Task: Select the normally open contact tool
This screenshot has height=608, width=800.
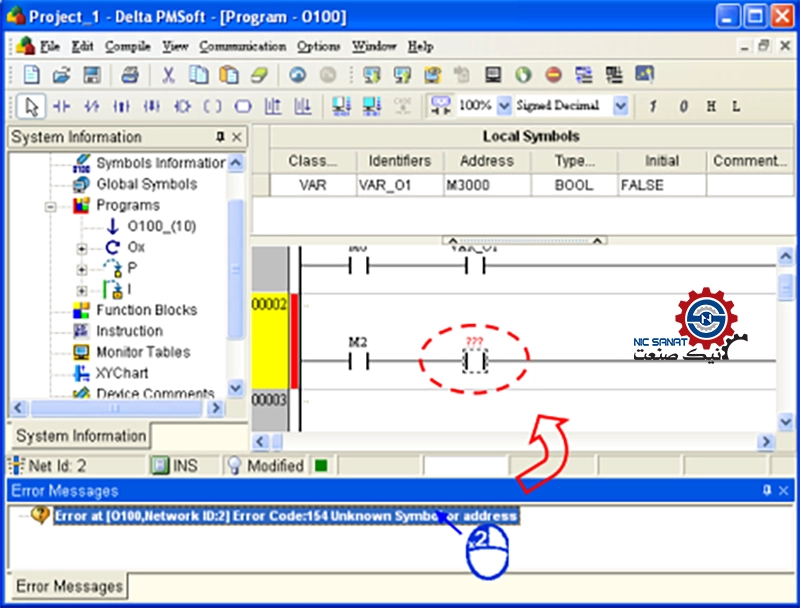Action: click(x=61, y=106)
